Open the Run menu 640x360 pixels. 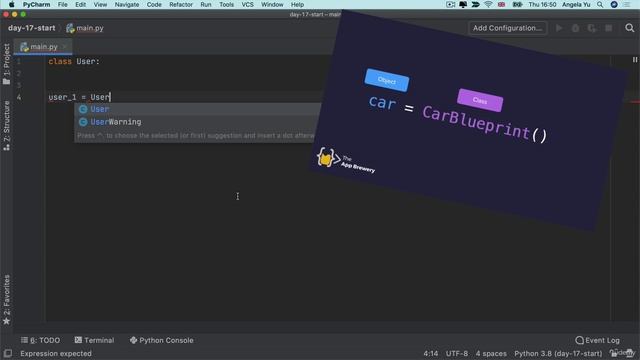[x=206, y=4]
